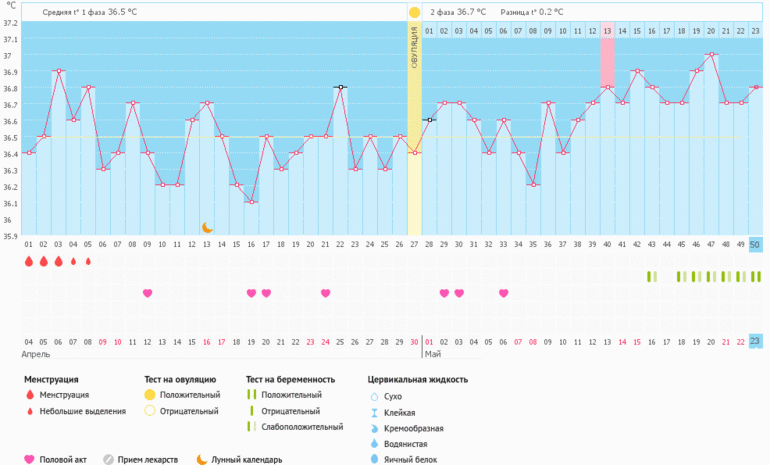Click the pink highlighted column for day 13
This screenshot has width=770, height=465.
click(x=607, y=58)
